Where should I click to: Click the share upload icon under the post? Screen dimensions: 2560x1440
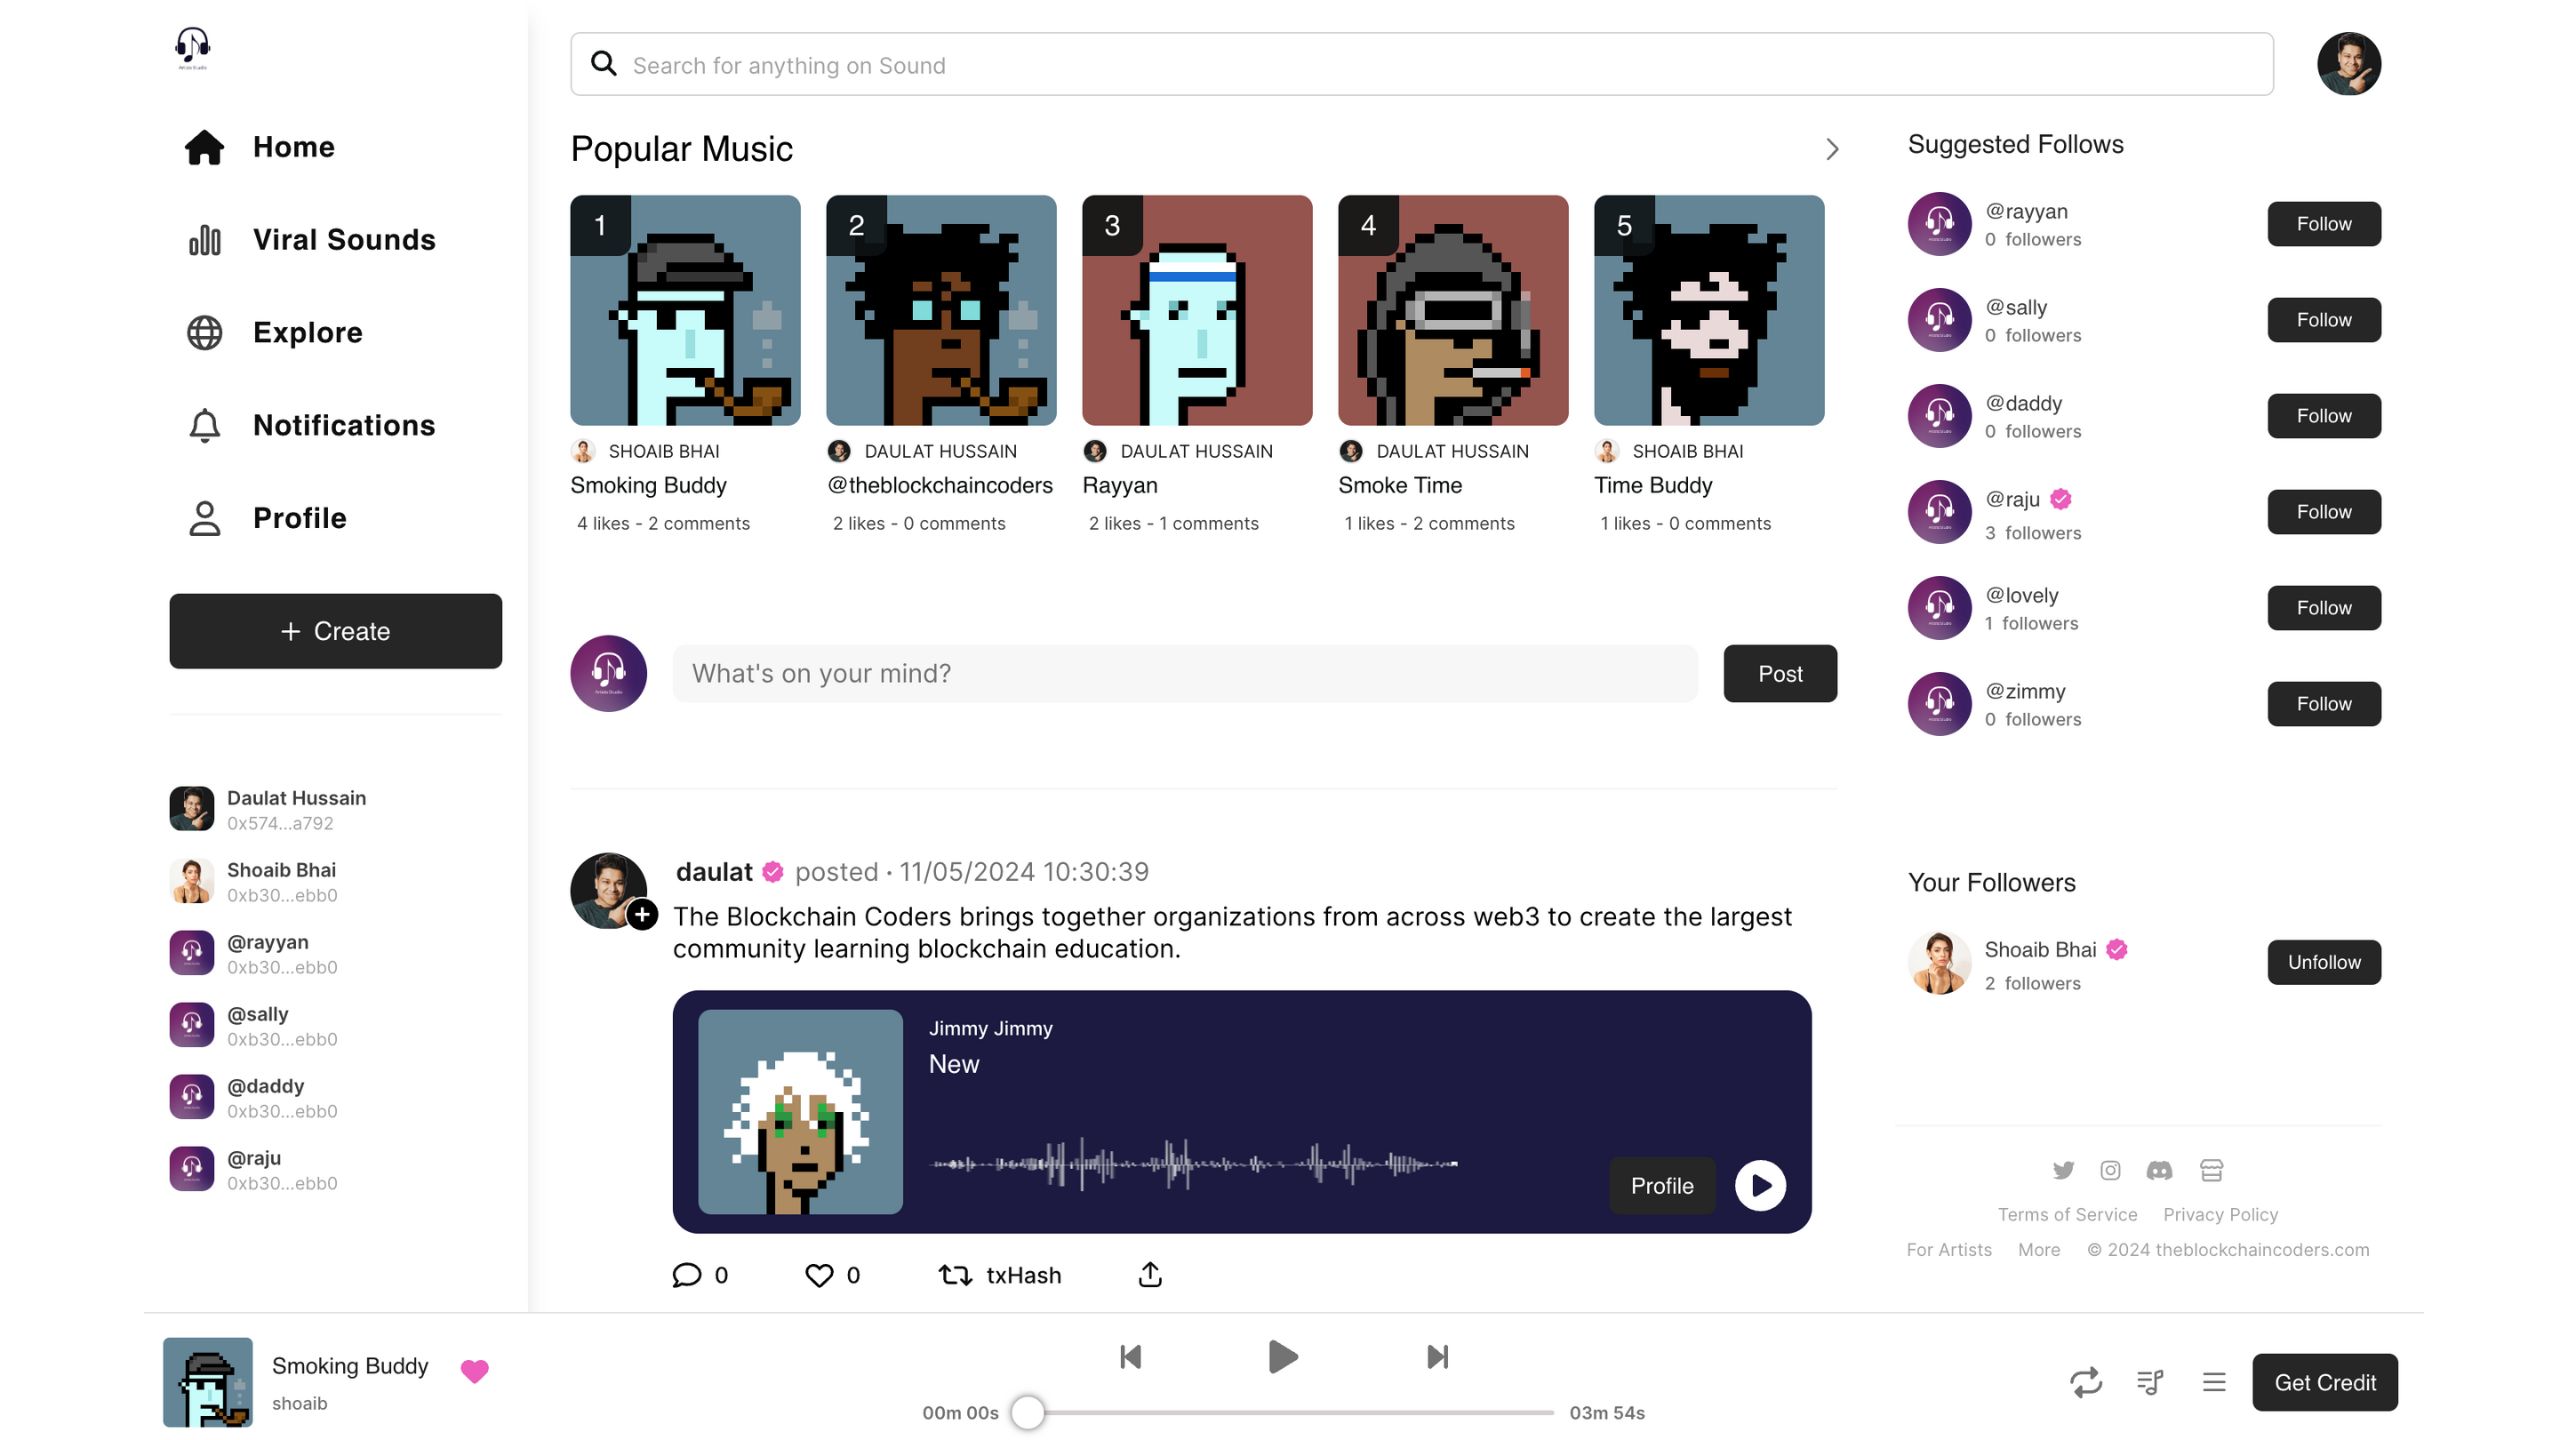1148,1274
